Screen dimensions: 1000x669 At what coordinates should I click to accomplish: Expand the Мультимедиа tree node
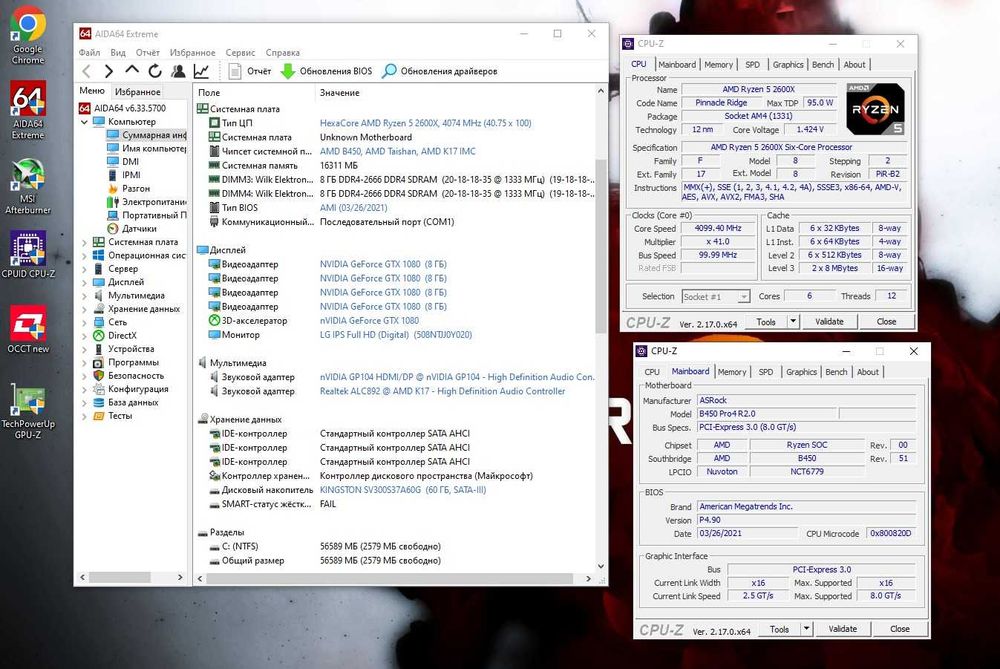point(84,296)
